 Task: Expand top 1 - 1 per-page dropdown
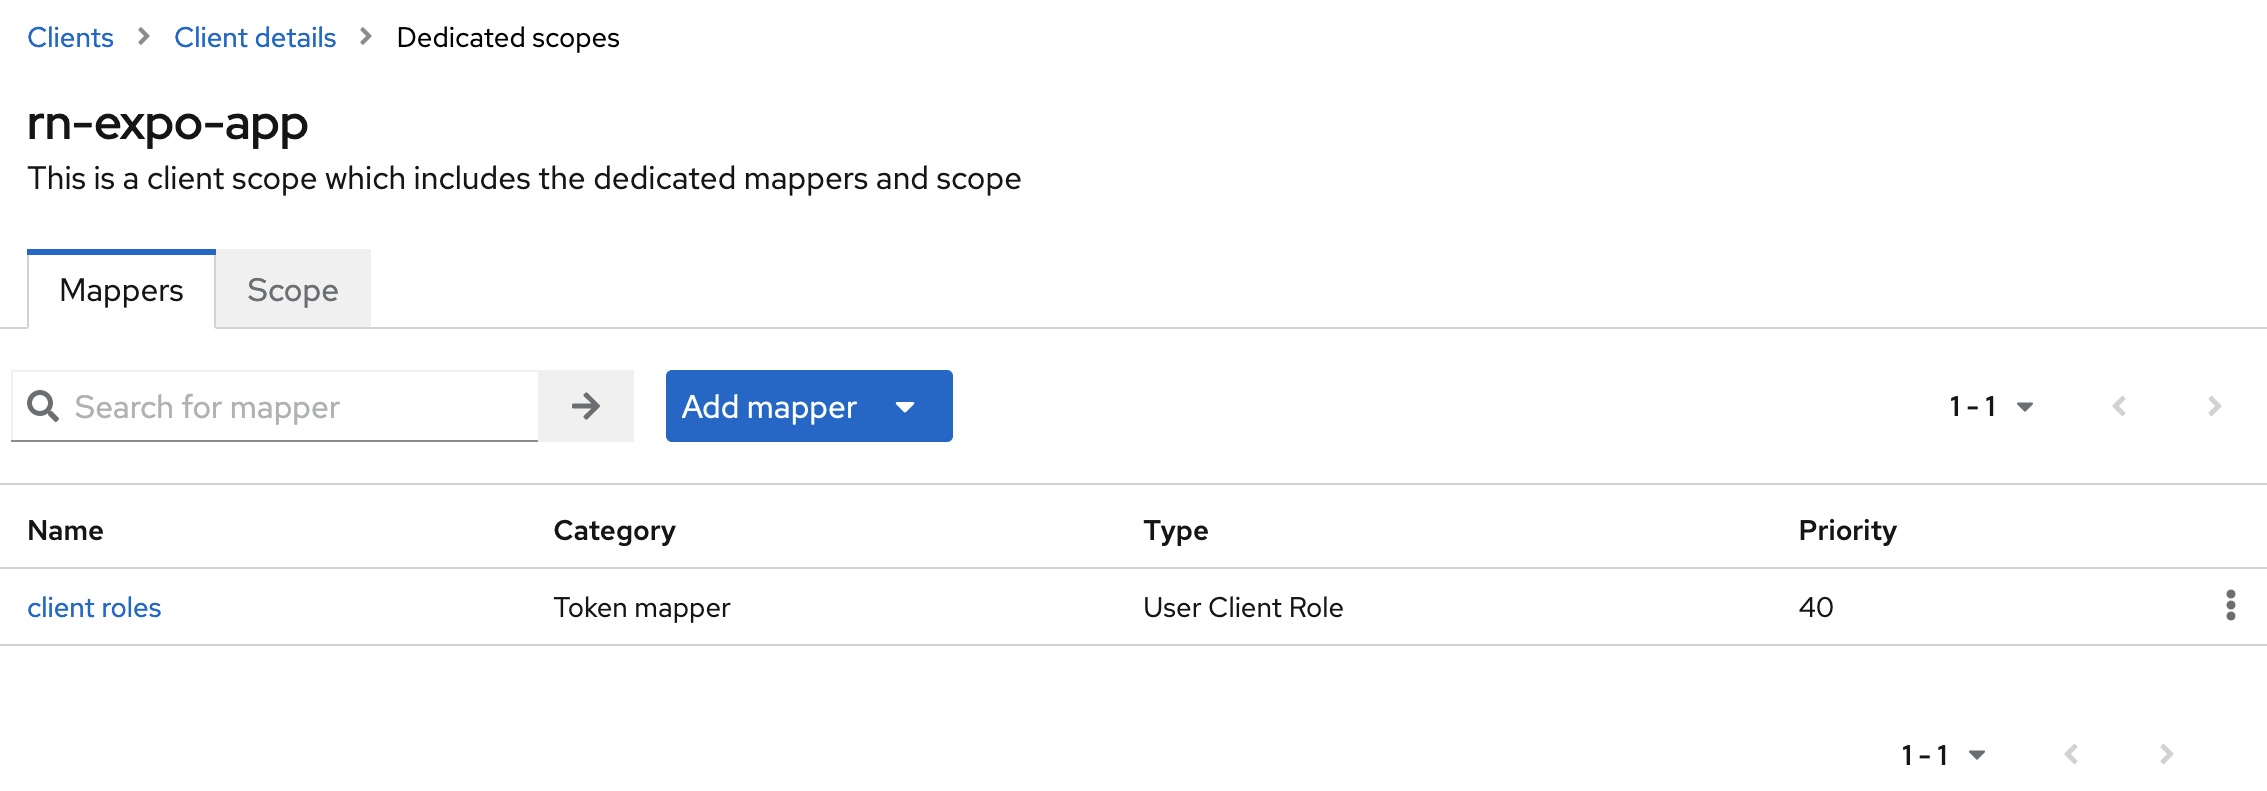click(1991, 406)
